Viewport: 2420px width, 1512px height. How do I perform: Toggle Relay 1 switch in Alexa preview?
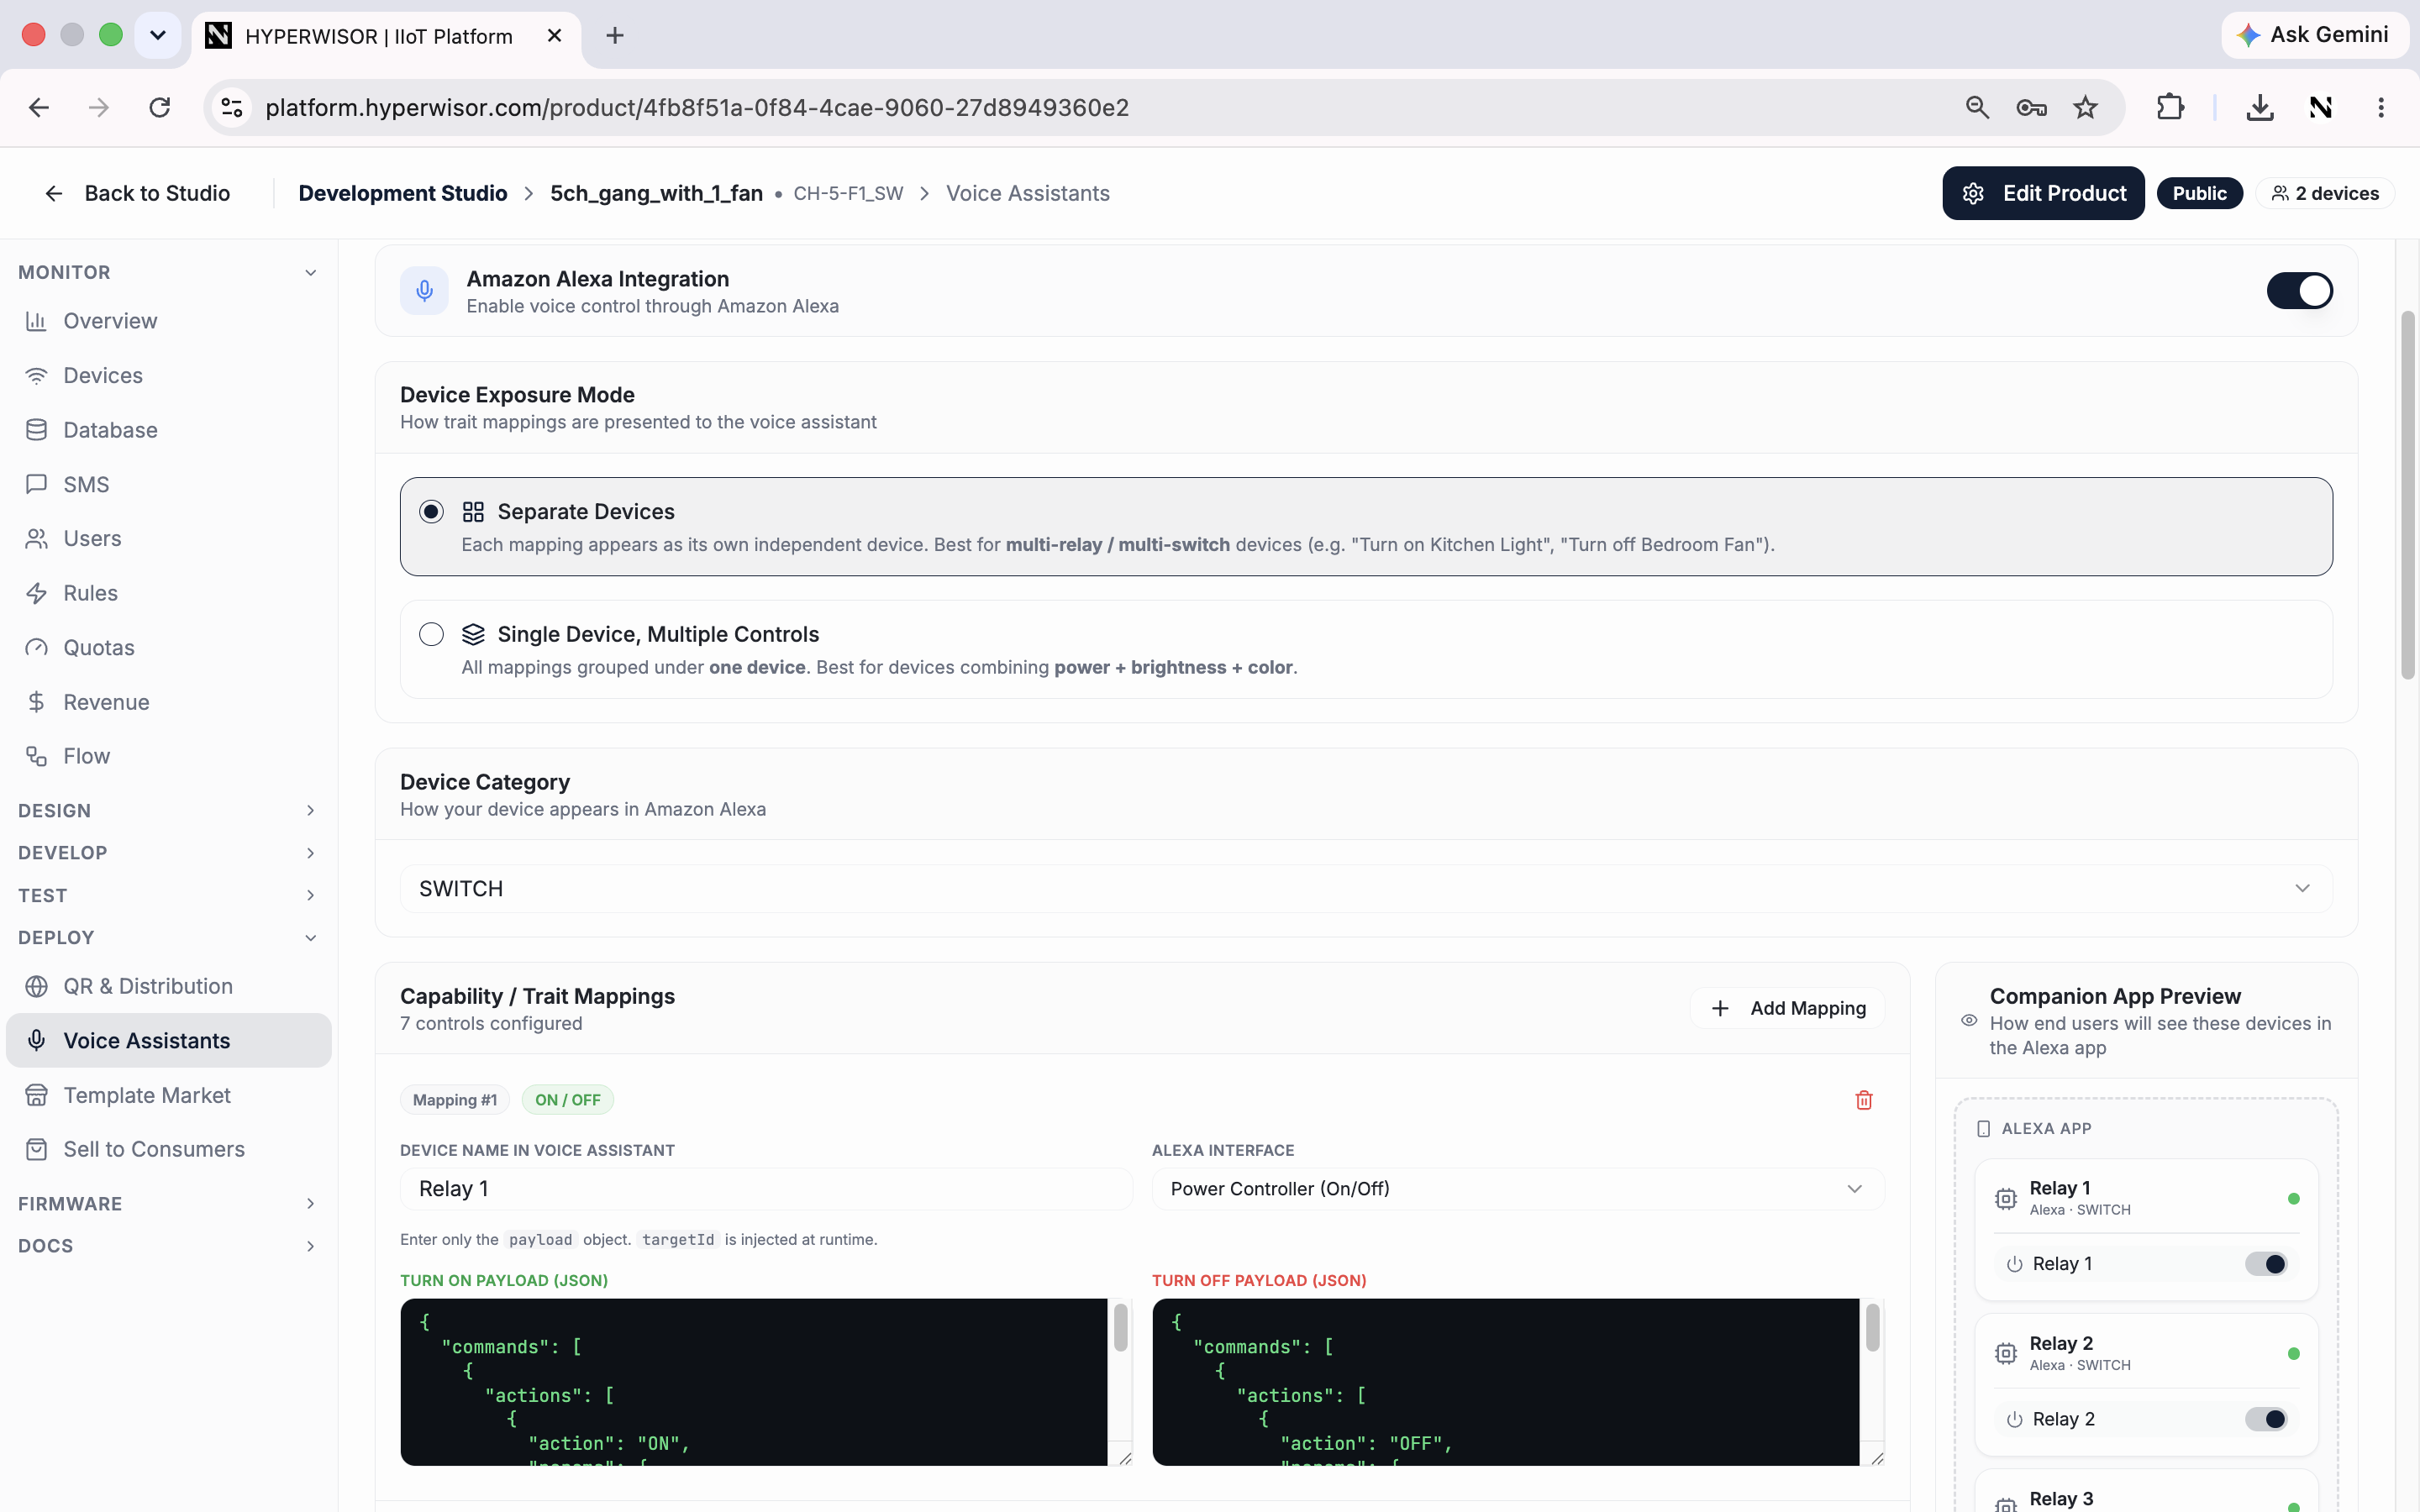click(x=2265, y=1264)
